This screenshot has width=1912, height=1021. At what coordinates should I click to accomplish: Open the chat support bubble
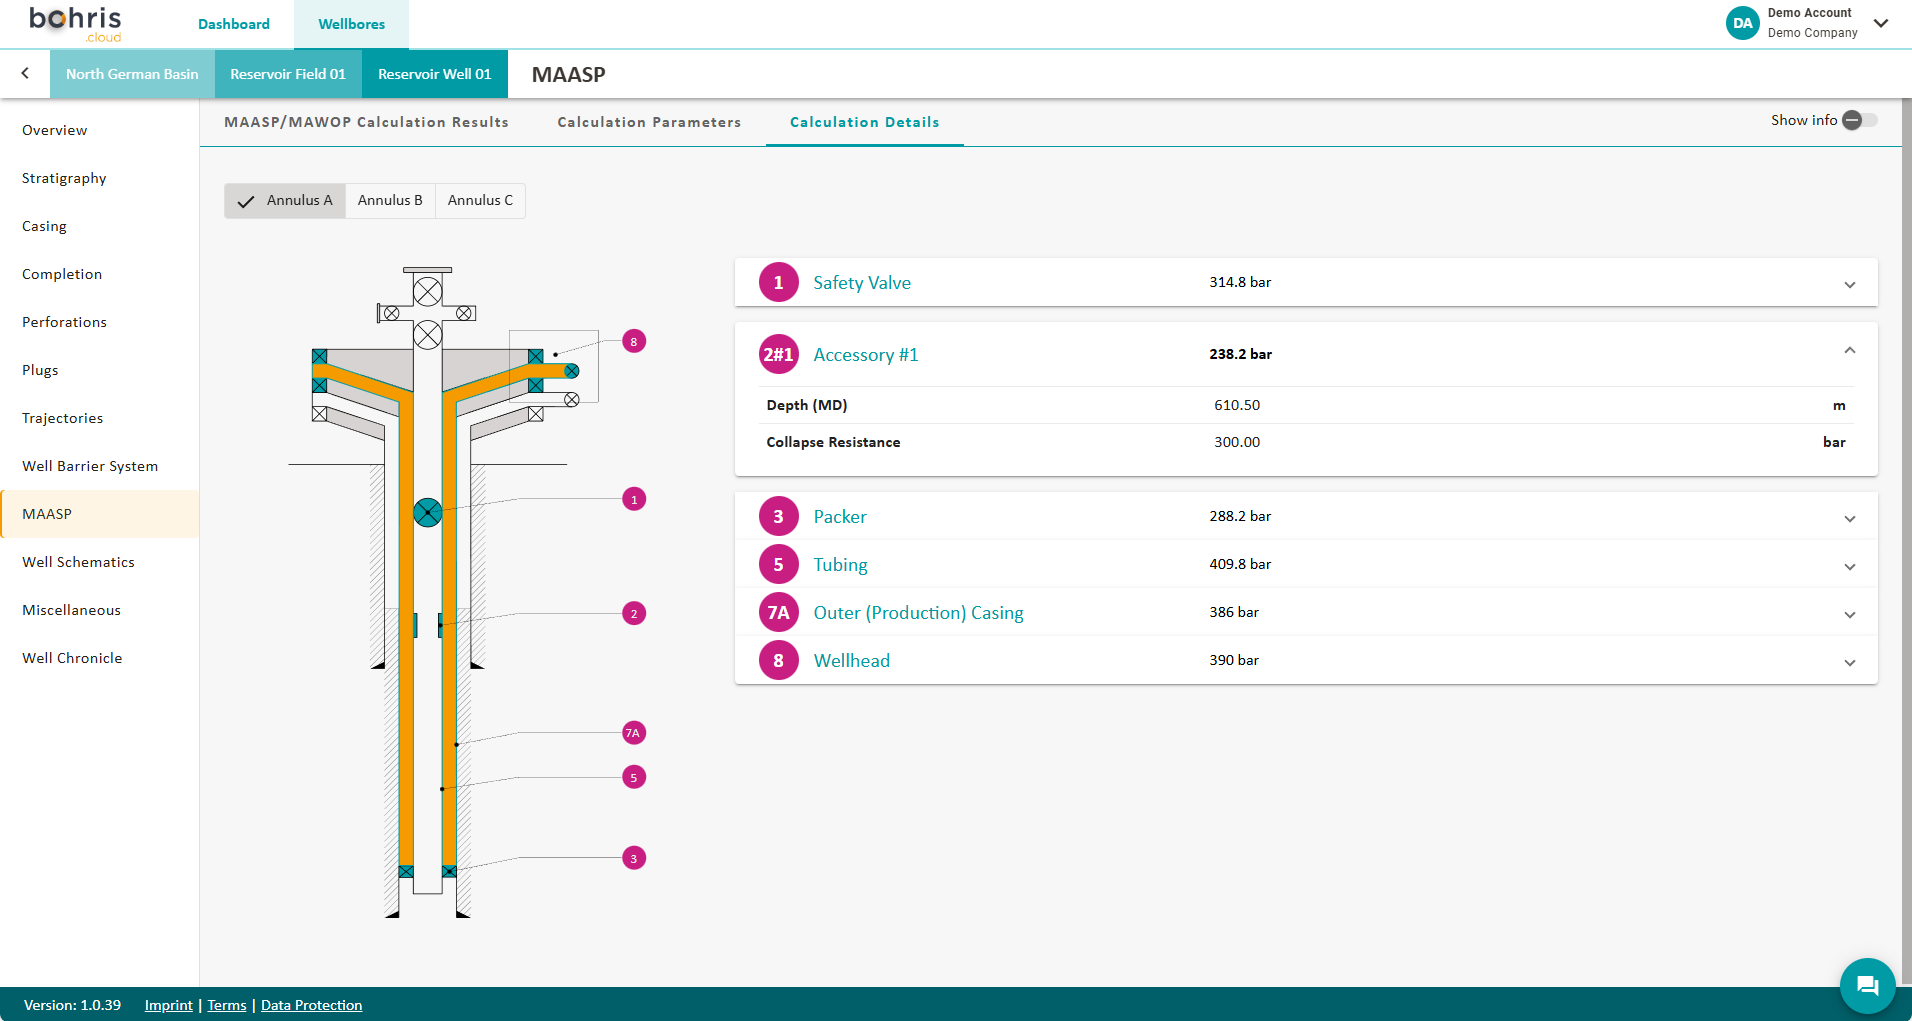point(1866,985)
